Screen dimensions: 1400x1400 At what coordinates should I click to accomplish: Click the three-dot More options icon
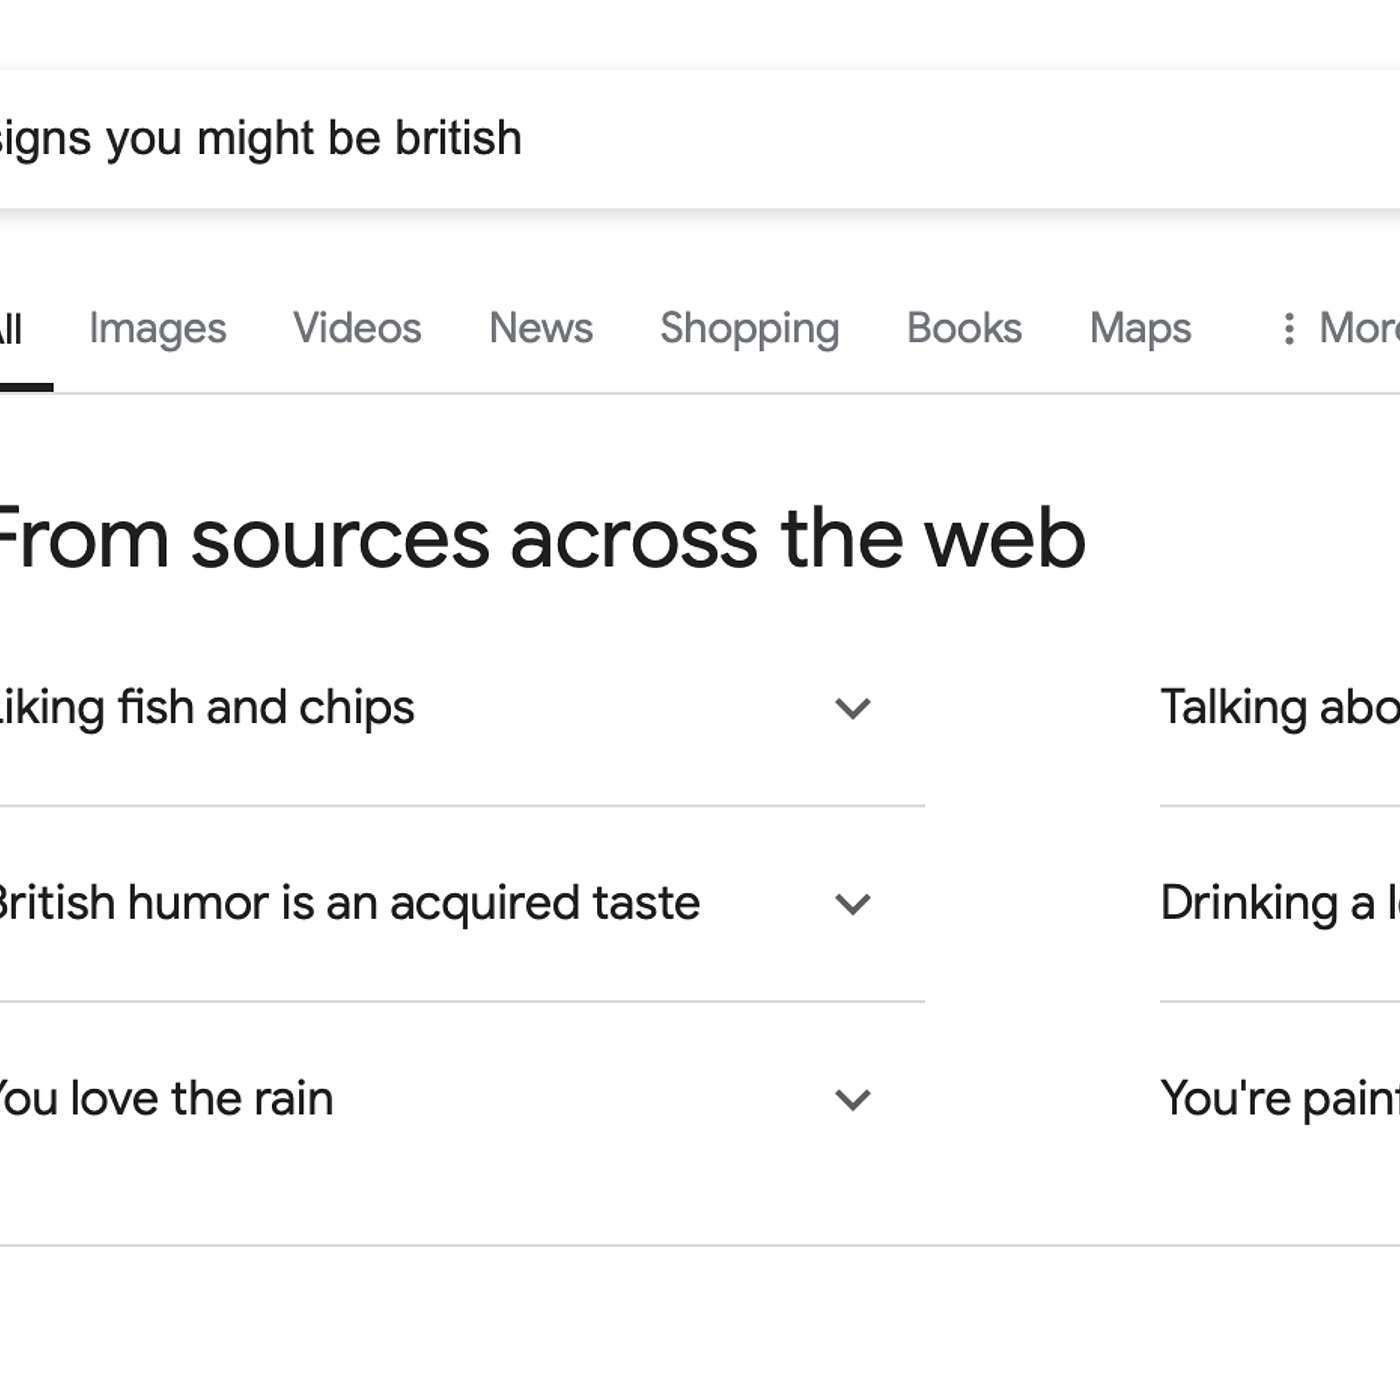(1289, 329)
